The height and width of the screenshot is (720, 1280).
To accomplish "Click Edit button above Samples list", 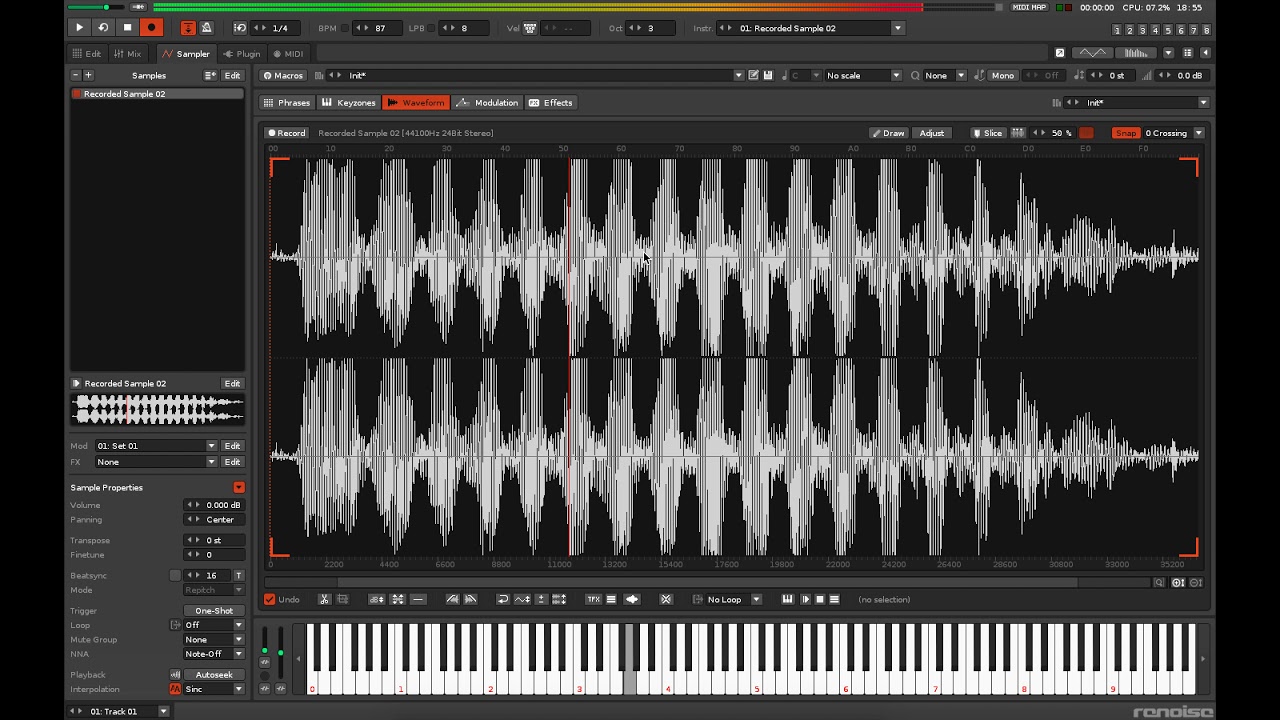I will point(232,75).
